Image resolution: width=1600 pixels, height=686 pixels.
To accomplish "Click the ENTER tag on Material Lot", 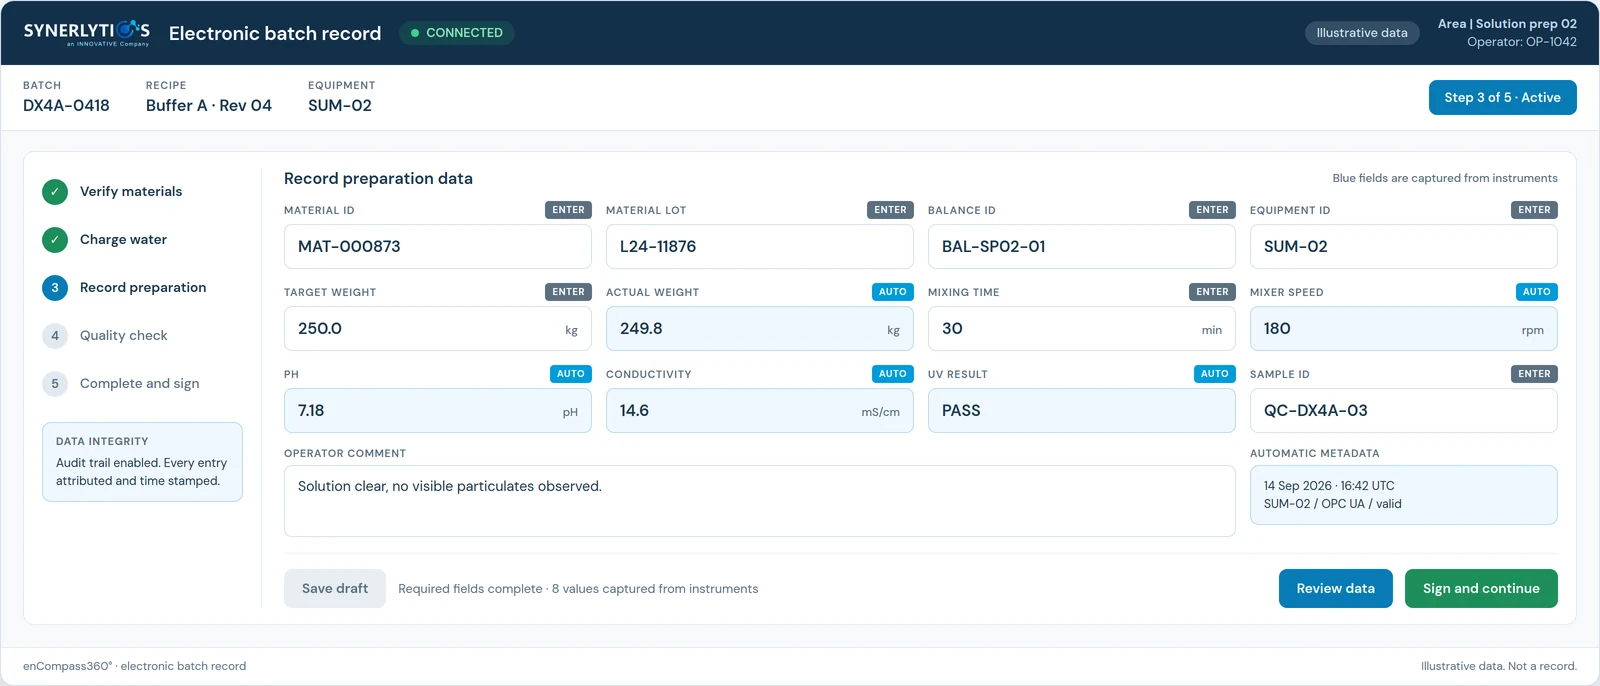I will click(x=890, y=210).
